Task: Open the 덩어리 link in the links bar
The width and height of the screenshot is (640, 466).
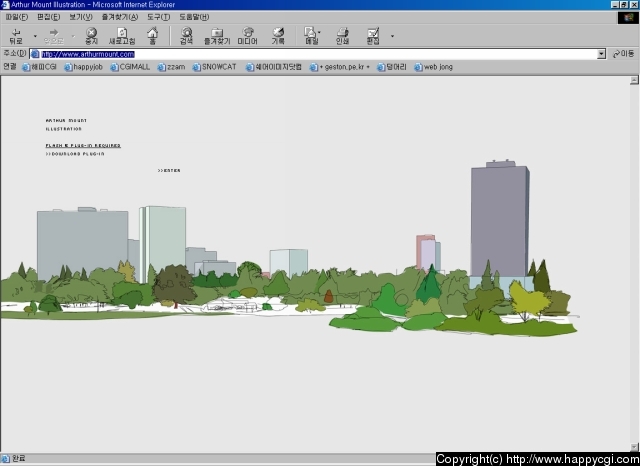Action: 391,67
